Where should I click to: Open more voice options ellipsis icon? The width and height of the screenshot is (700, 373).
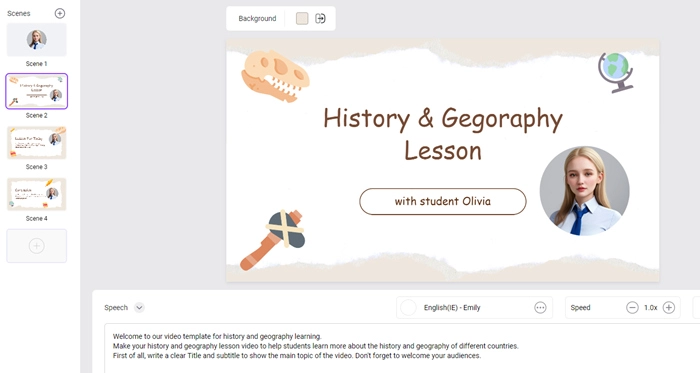540,307
